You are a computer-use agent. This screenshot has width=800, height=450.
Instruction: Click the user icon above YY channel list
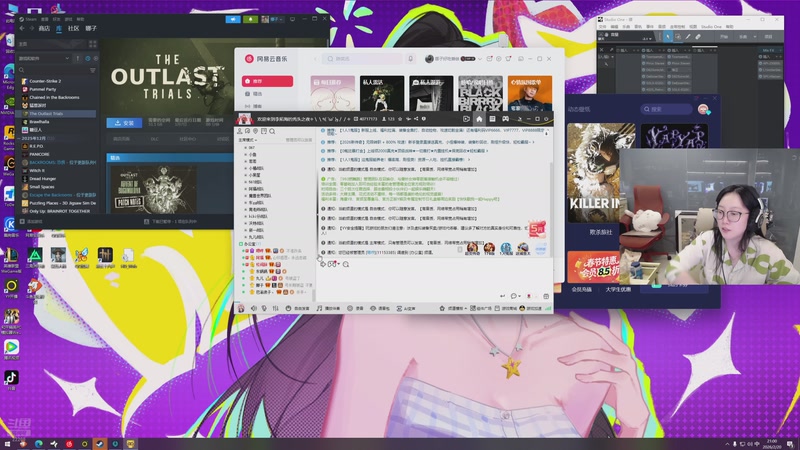pos(239,131)
